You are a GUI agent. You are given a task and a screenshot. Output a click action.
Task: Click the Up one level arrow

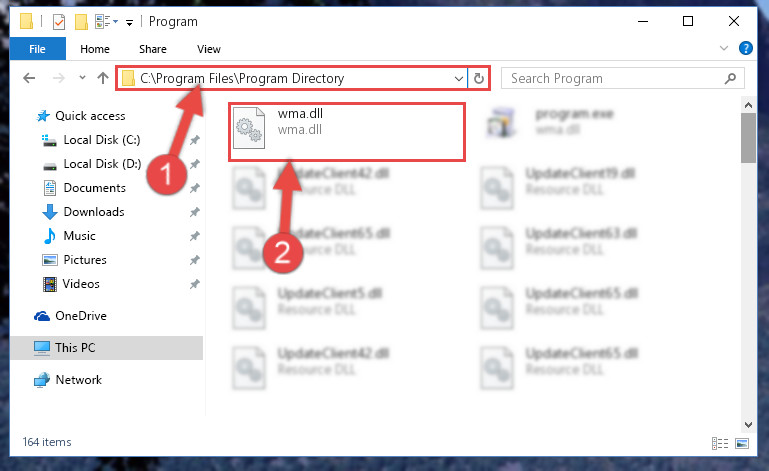point(103,78)
